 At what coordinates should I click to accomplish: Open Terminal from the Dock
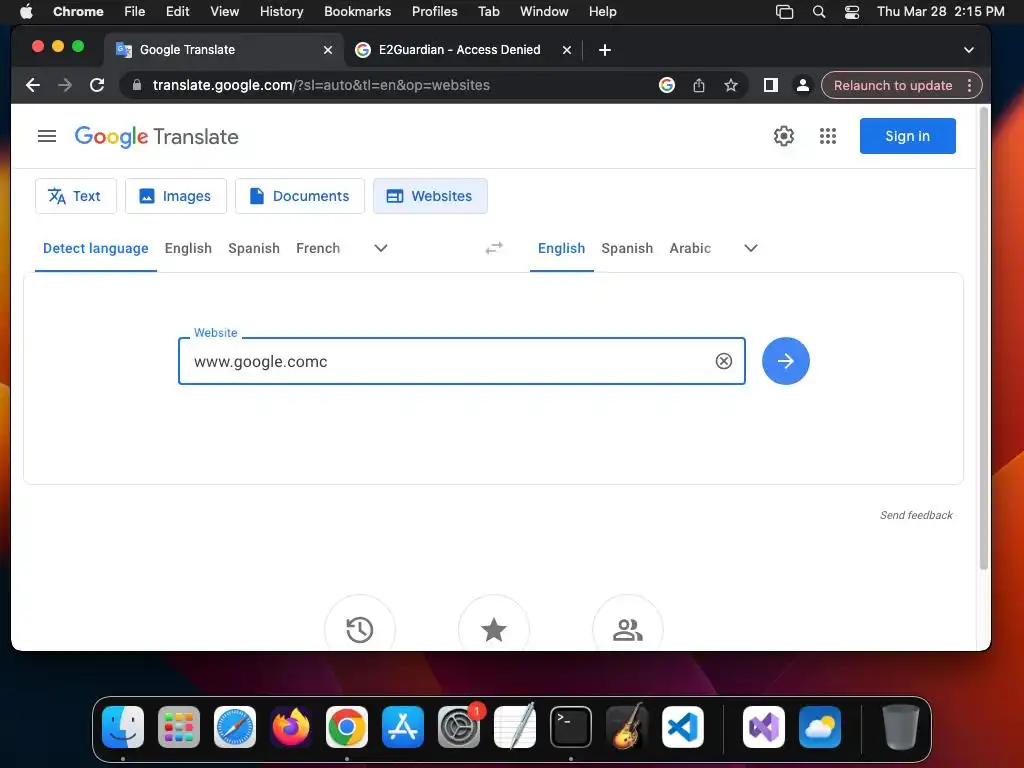click(x=571, y=726)
